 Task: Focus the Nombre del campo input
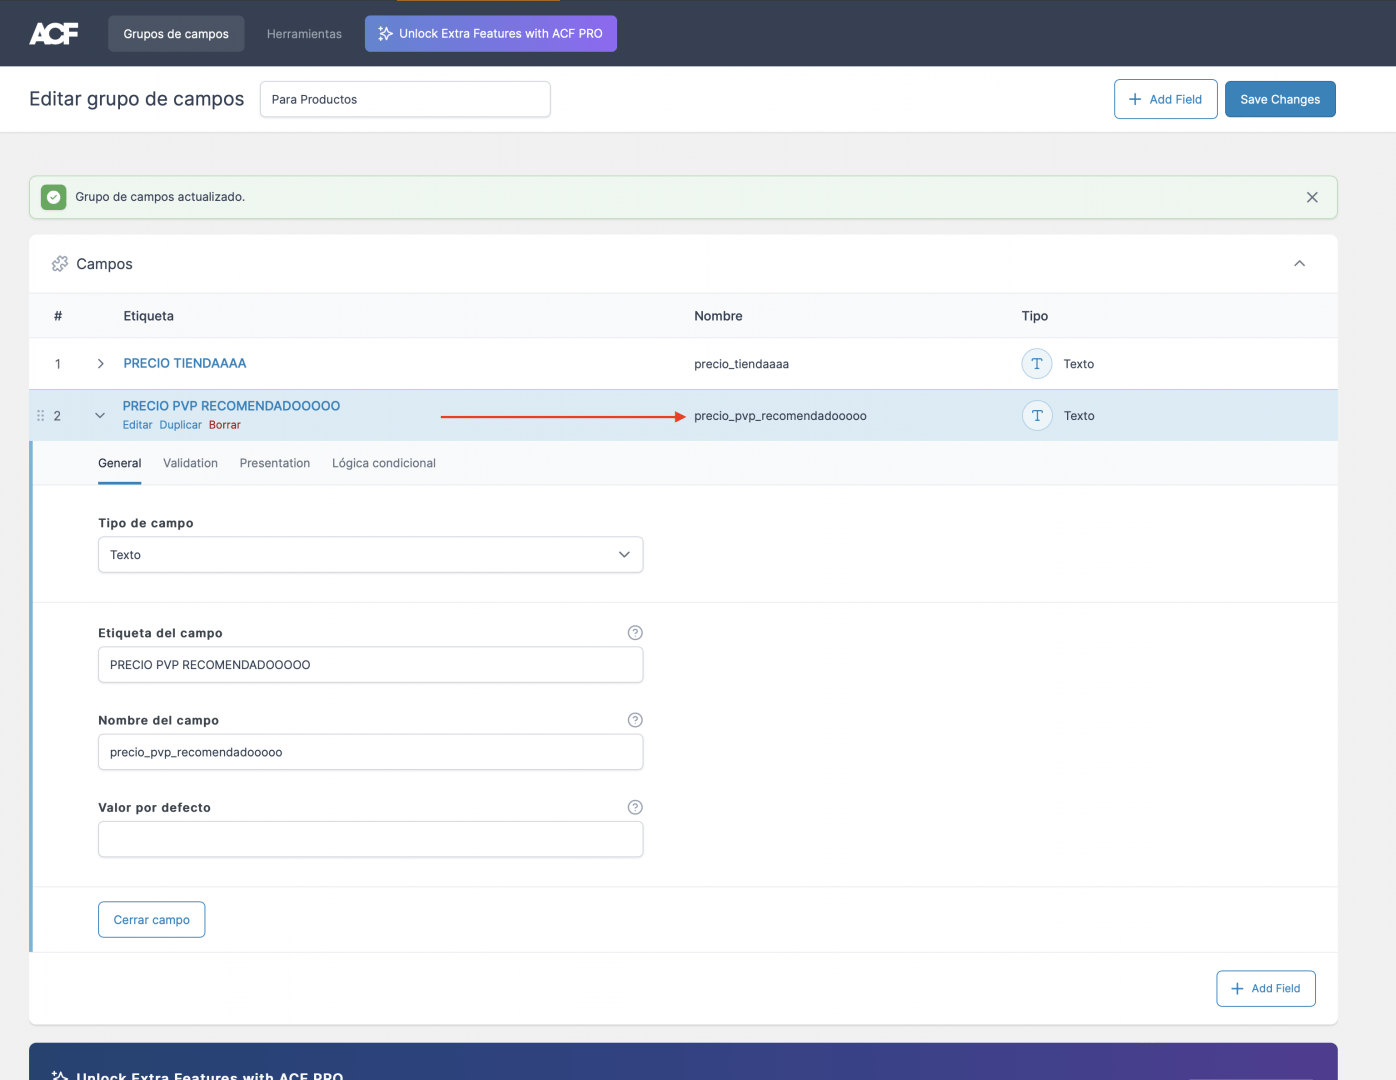pos(370,752)
